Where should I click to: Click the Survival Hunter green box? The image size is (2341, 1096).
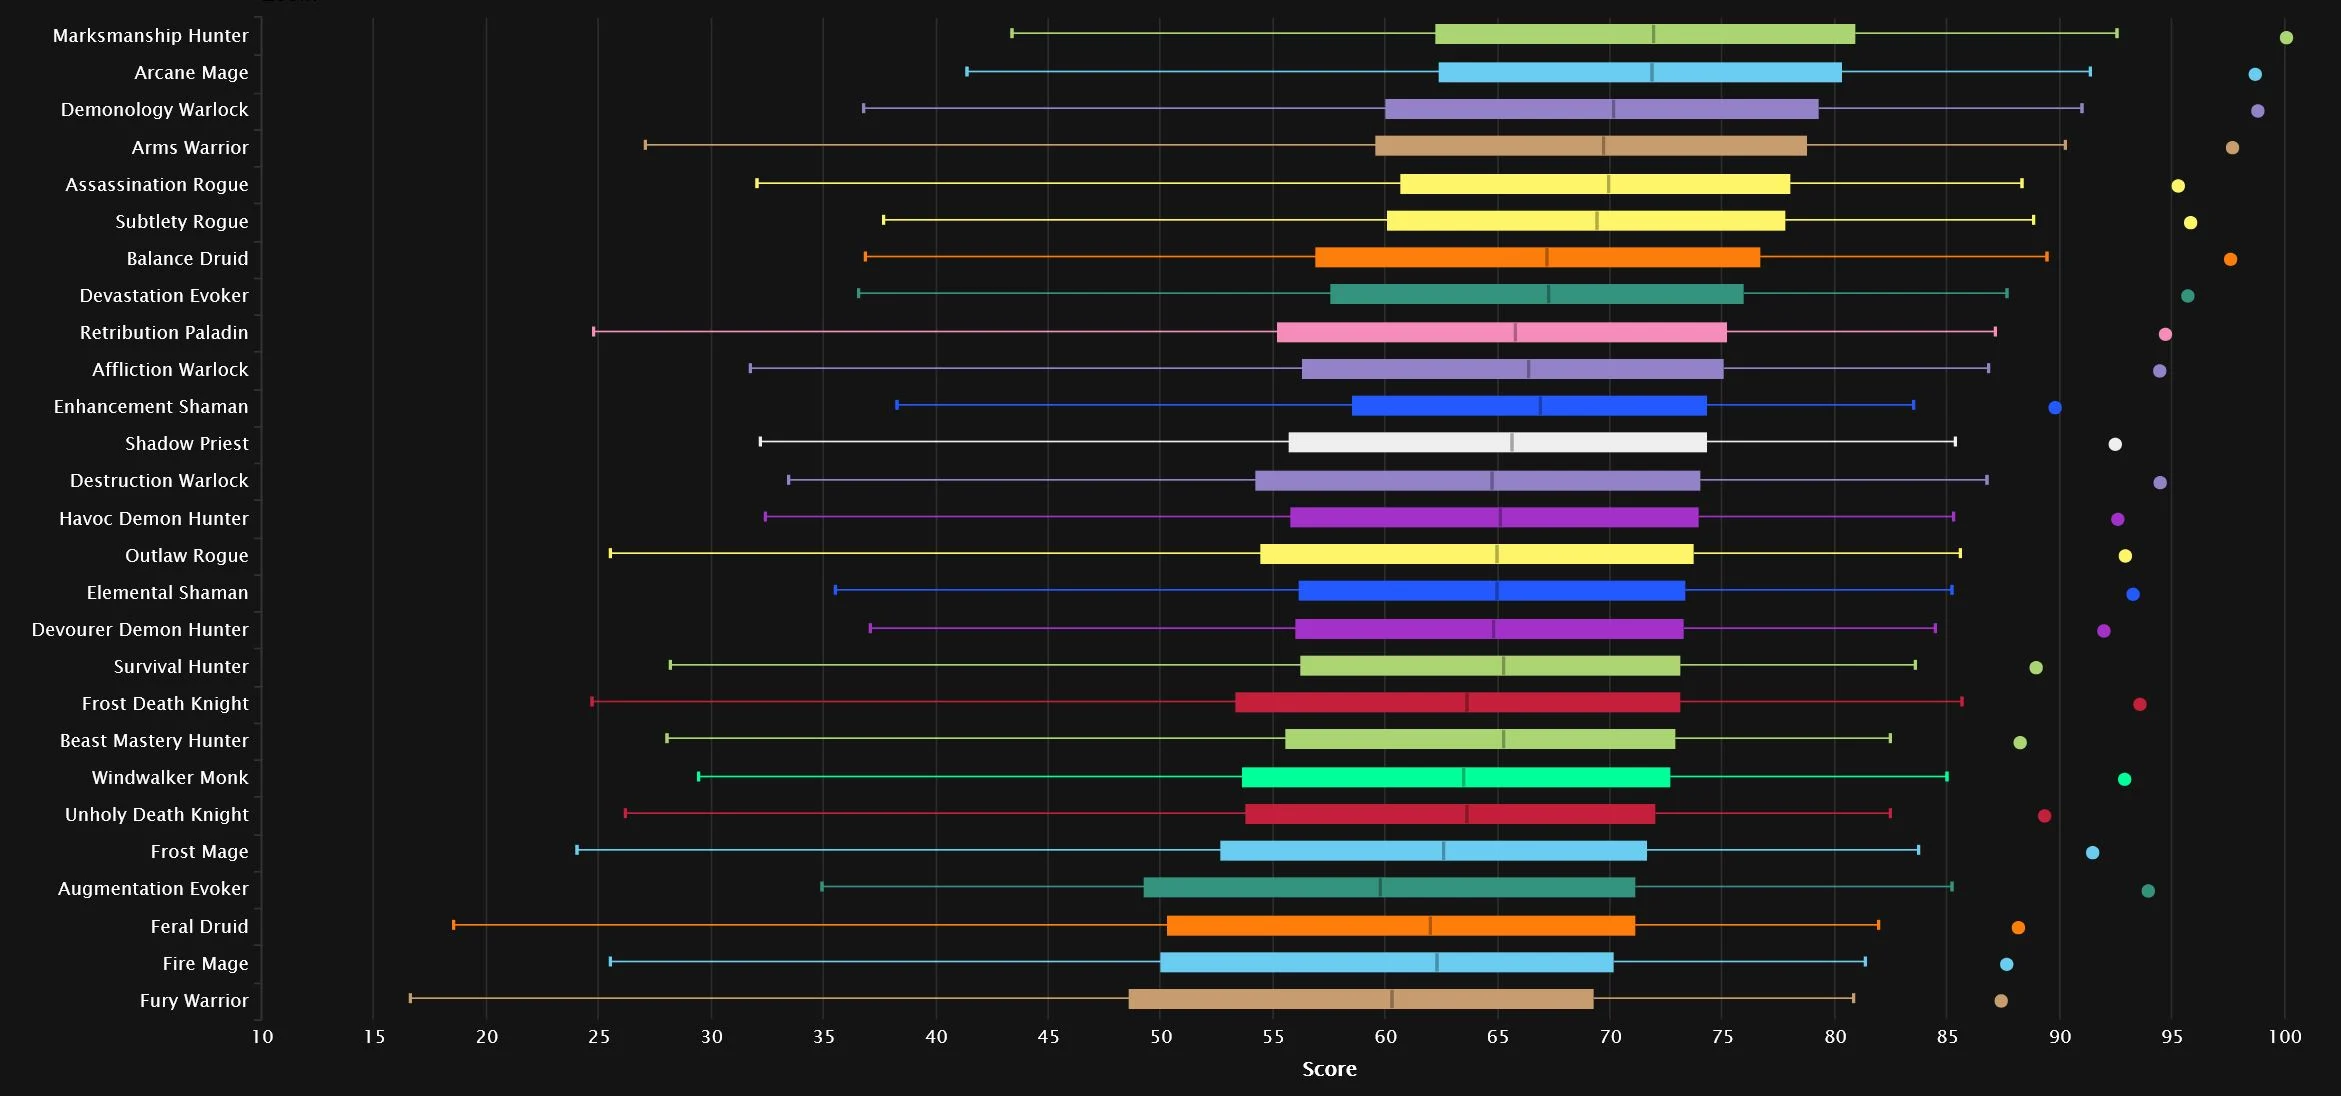click(1490, 665)
